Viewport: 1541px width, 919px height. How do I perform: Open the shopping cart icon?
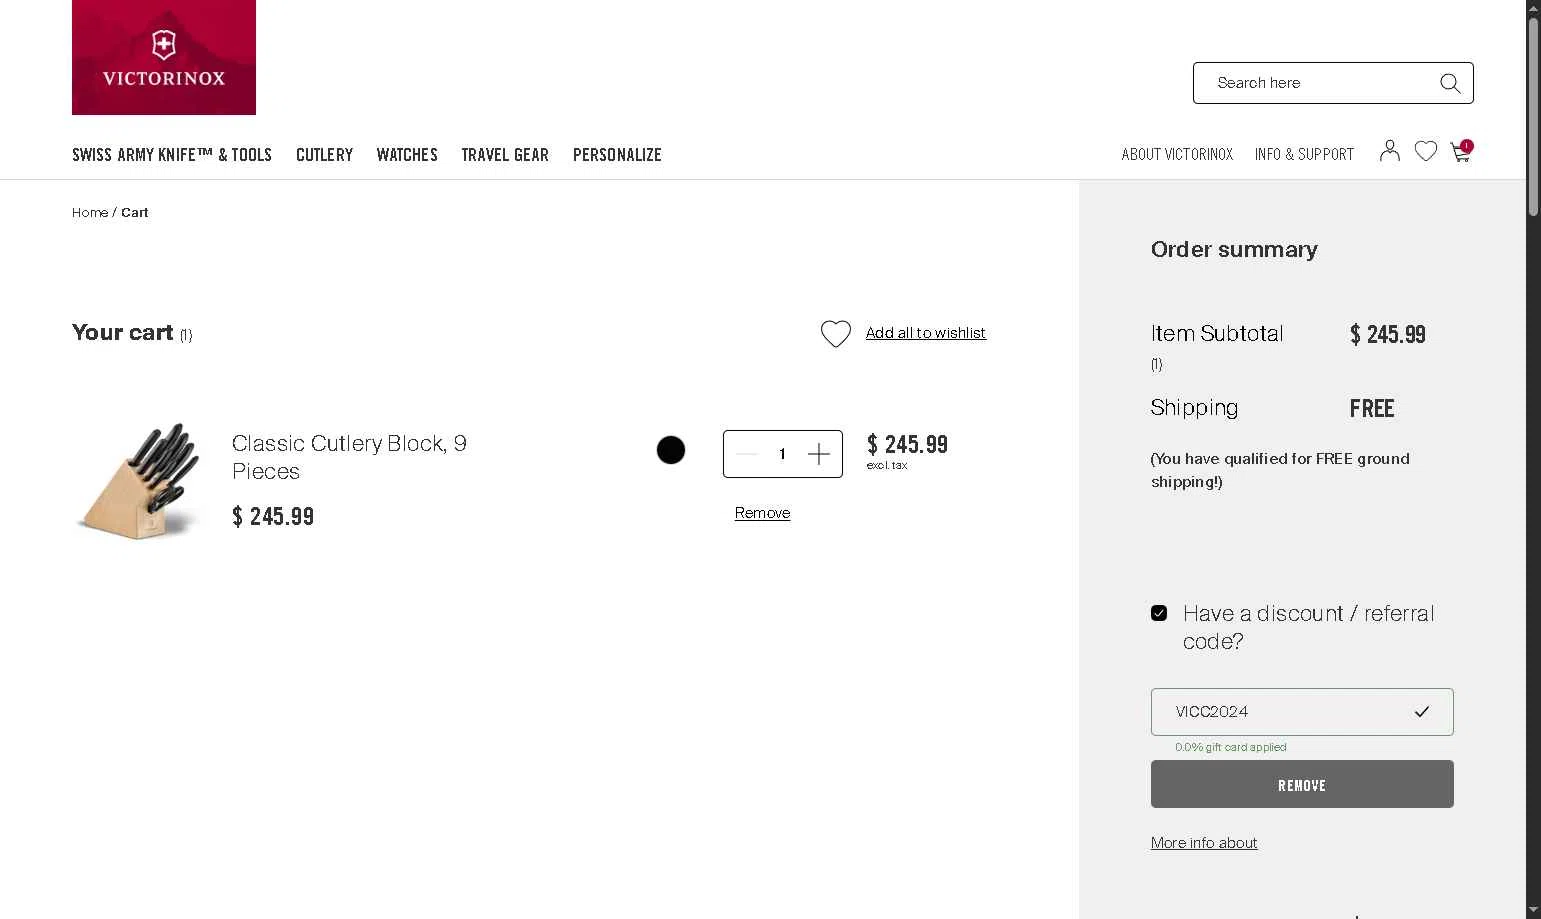[1461, 151]
